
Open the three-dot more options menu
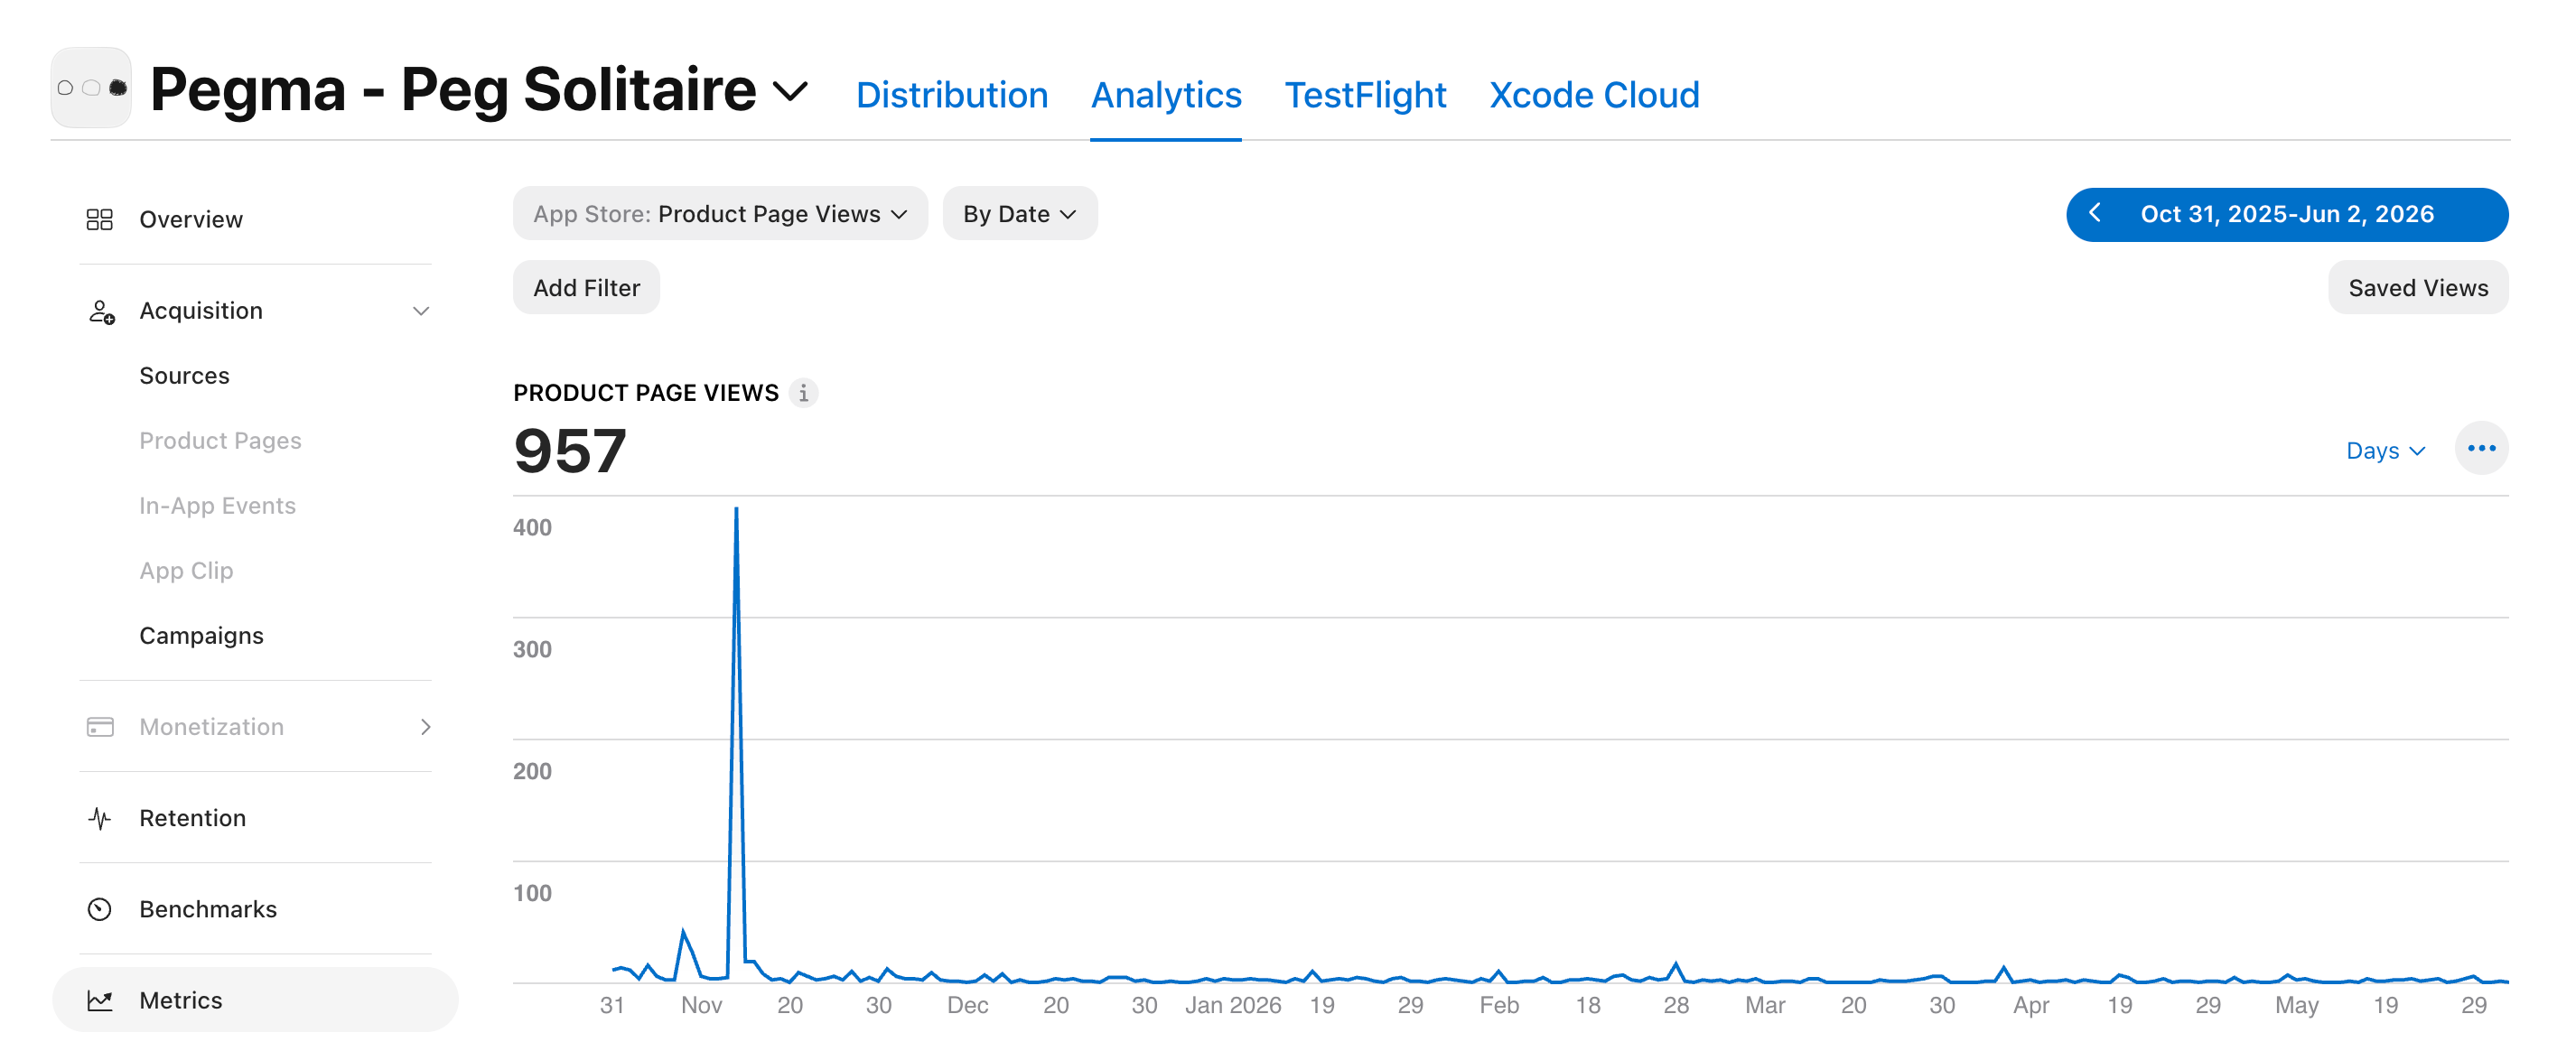[x=2481, y=448]
